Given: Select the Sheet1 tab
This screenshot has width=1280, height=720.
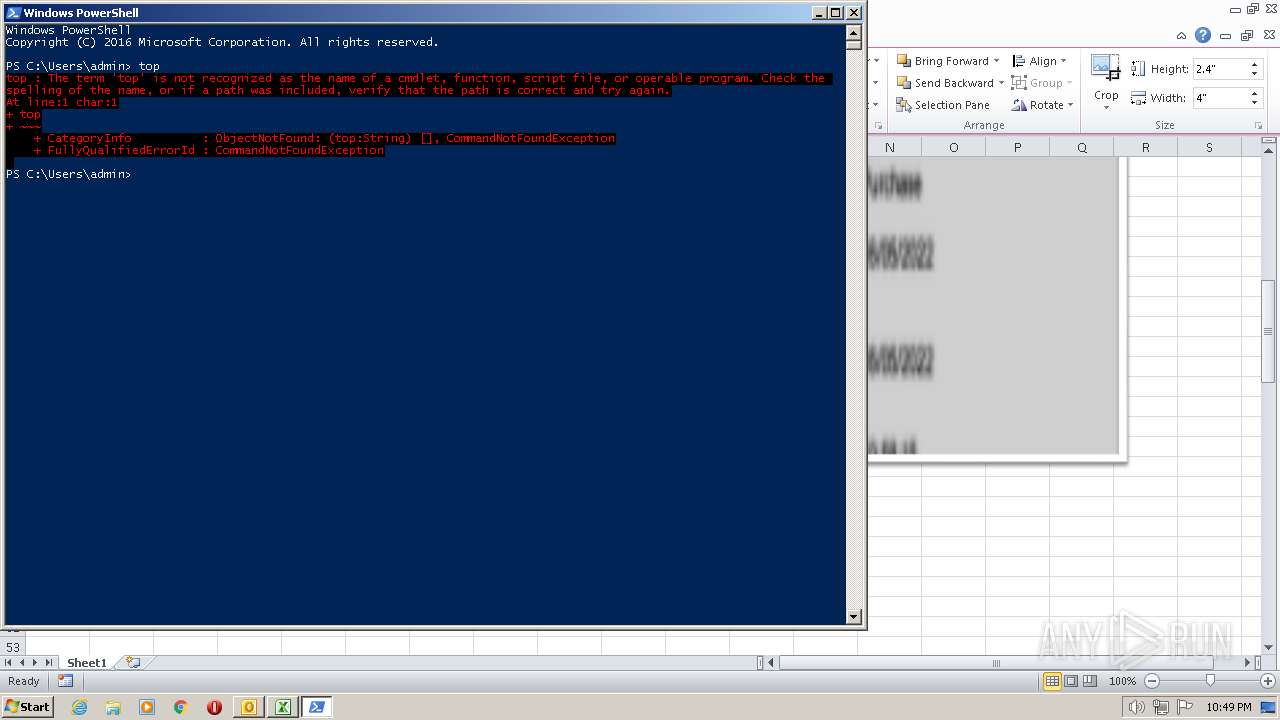Looking at the screenshot, I should click(x=86, y=663).
